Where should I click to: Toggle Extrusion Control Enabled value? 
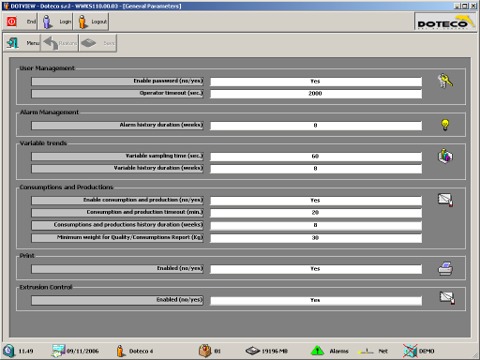click(x=316, y=300)
